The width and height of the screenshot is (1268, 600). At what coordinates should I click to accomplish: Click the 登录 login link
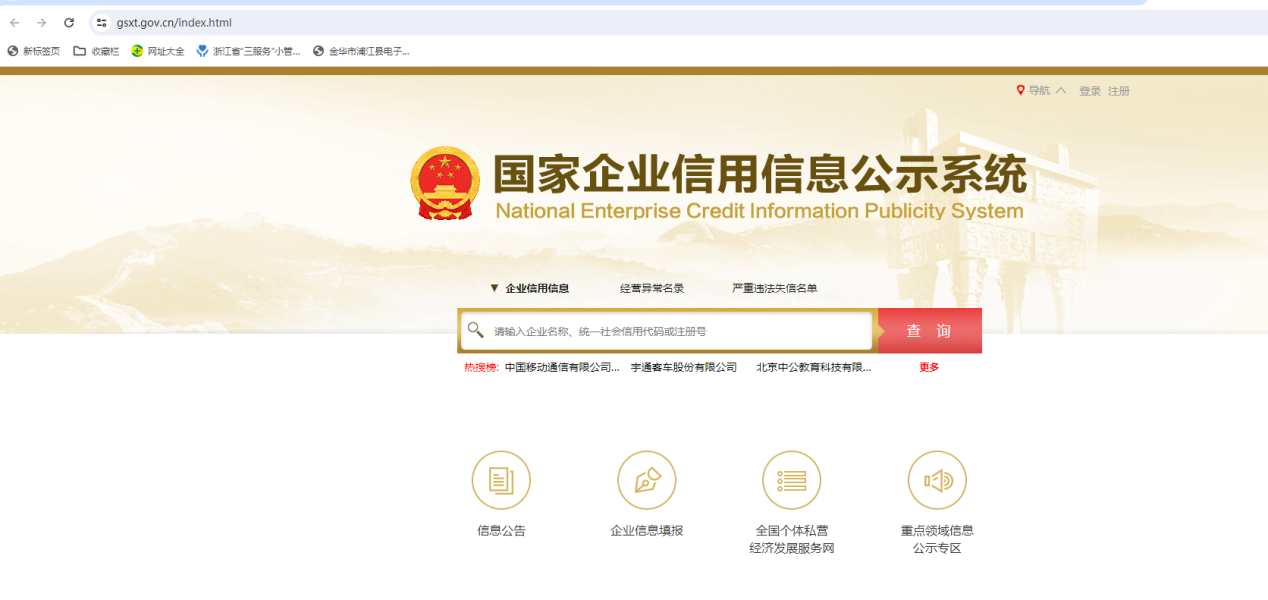pos(1090,91)
